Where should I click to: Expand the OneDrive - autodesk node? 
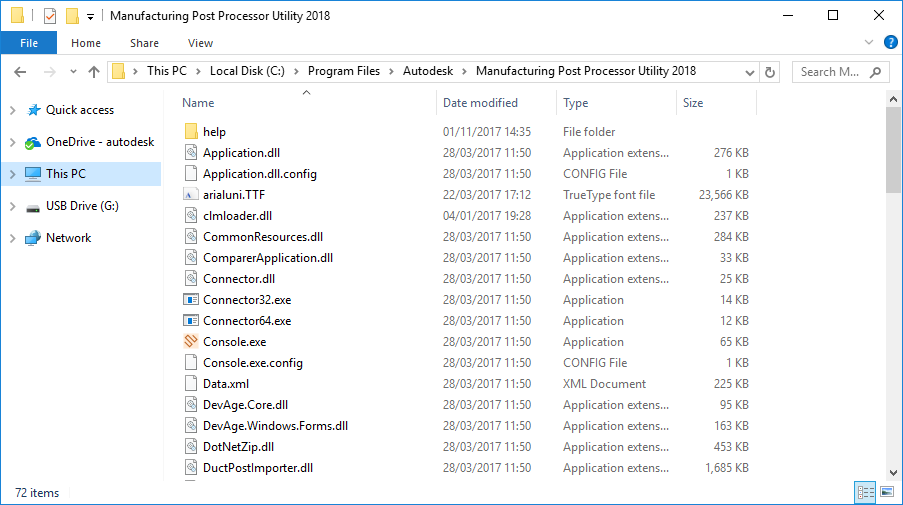pos(13,142)
